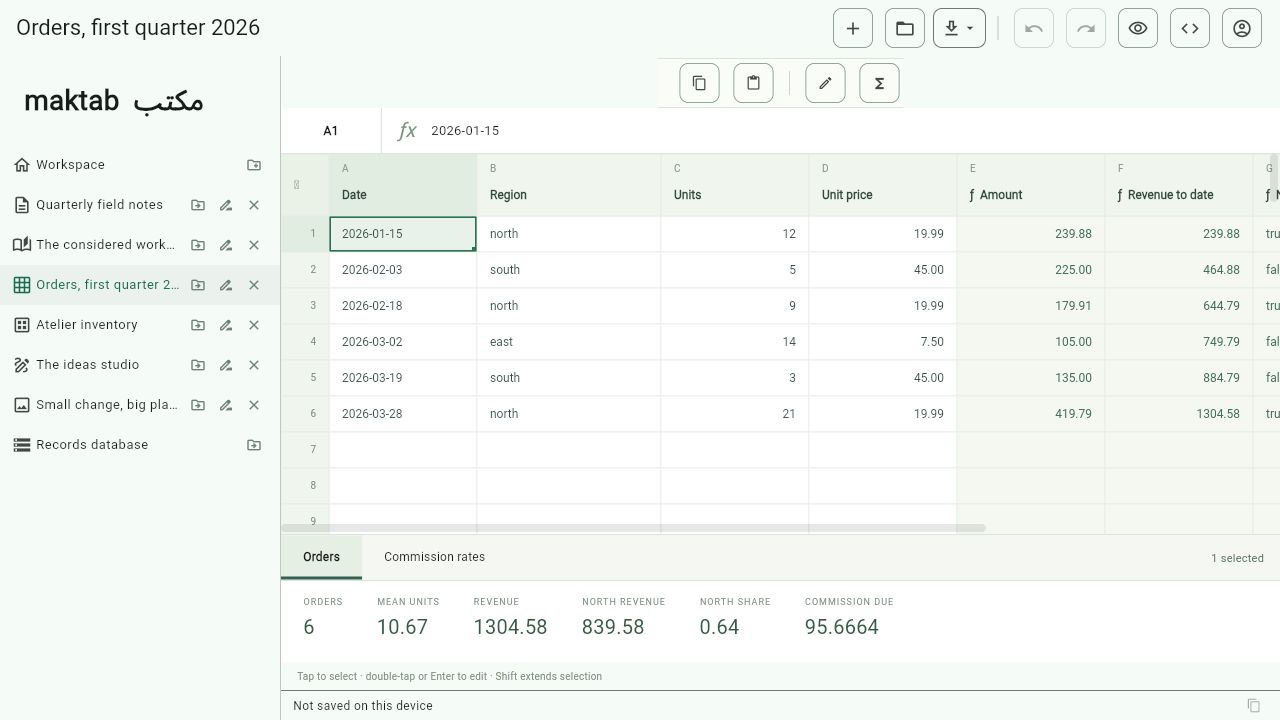Screen dimensions: 1280x720
Task: Select the 'east' region cell
Action: pos(569,342)
